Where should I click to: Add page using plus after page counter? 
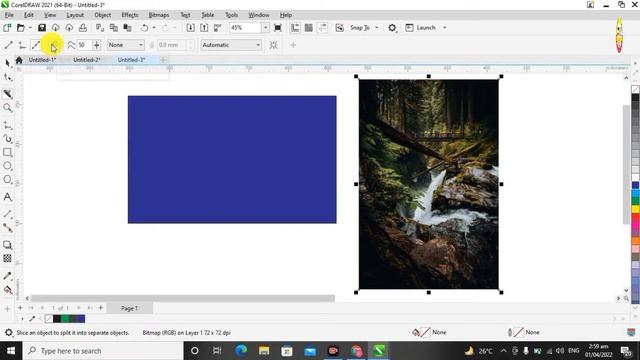tap(101, 308)
